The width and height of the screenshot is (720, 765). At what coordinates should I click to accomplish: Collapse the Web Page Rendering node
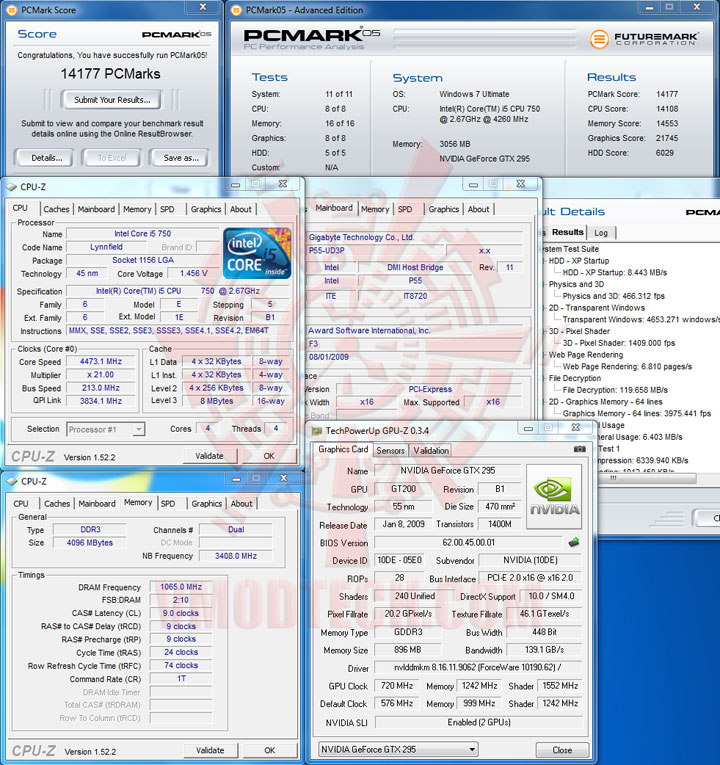(x=545, y=355)
